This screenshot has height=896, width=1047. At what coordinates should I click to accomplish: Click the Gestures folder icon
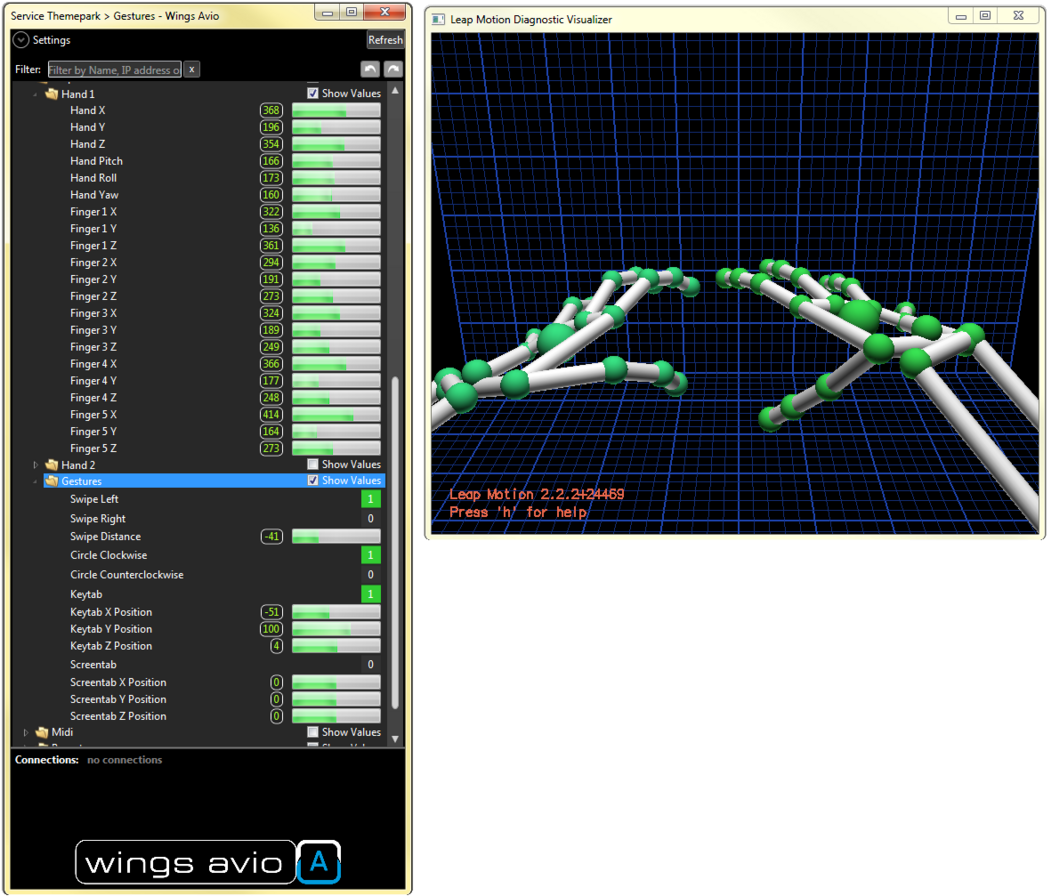(51, 481)
